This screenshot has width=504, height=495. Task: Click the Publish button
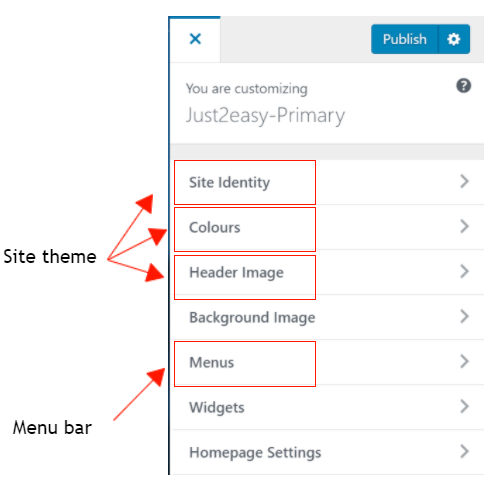click(405, 39)
